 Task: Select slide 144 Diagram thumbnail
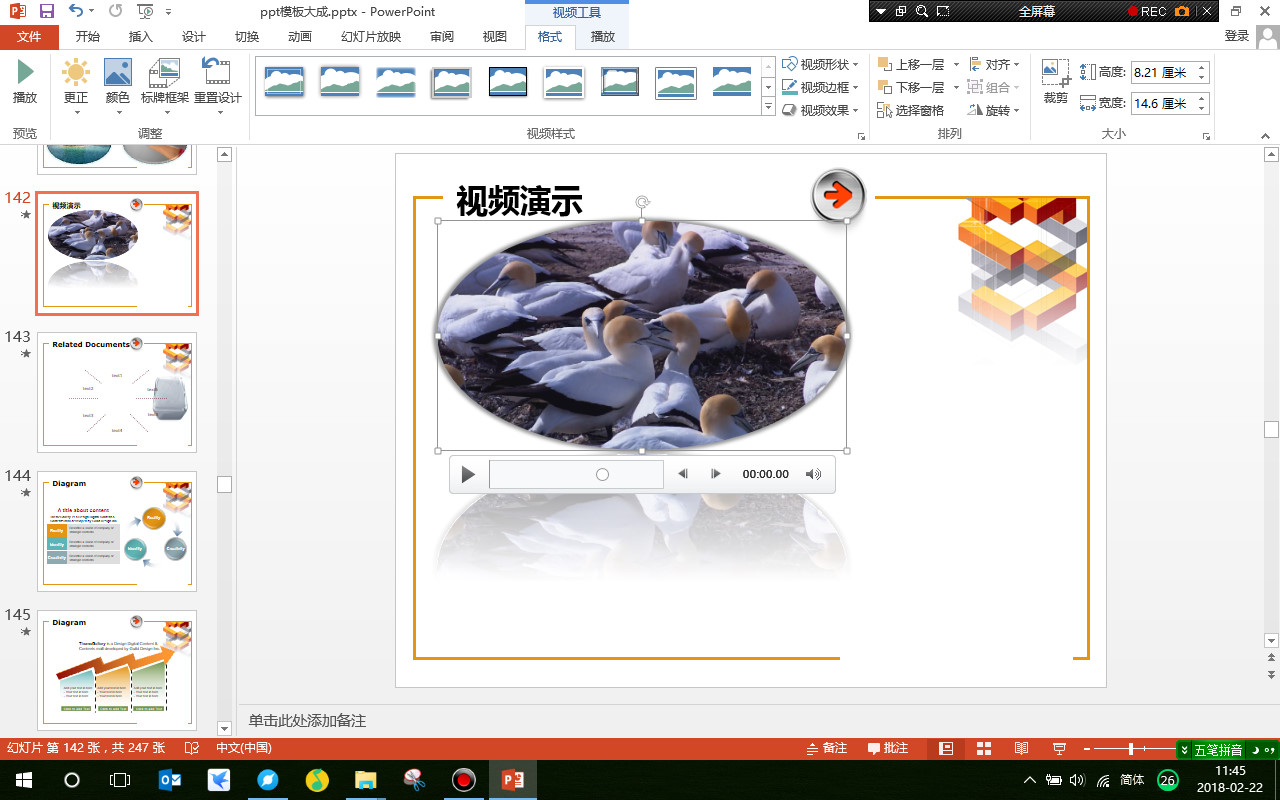(x=117, y=531)
